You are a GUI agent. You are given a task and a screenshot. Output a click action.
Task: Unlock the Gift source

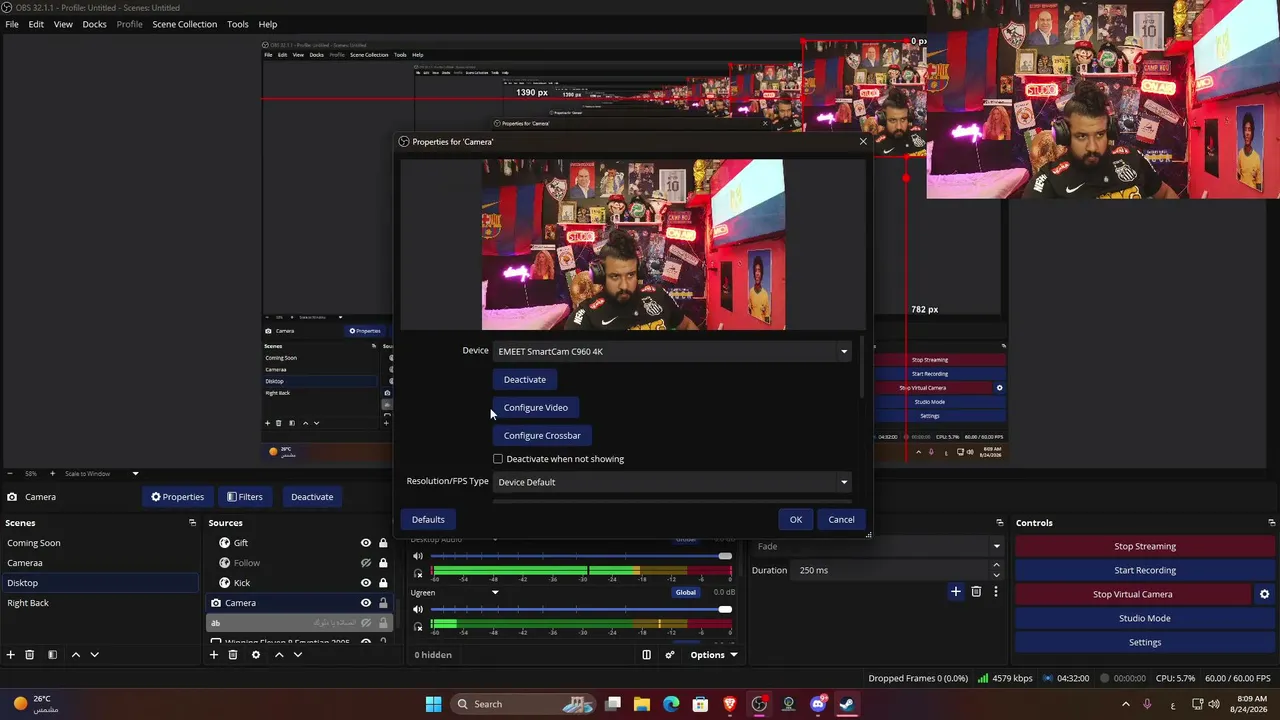pyautogui.click(x=383, y=543)
